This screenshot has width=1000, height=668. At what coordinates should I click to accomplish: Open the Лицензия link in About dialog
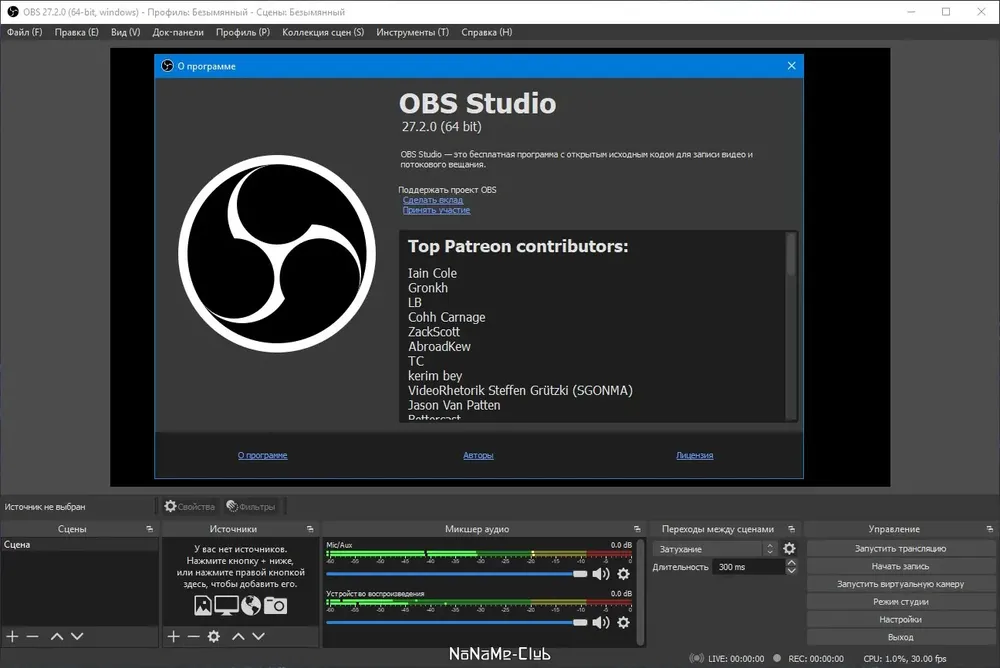pos(695,455)
